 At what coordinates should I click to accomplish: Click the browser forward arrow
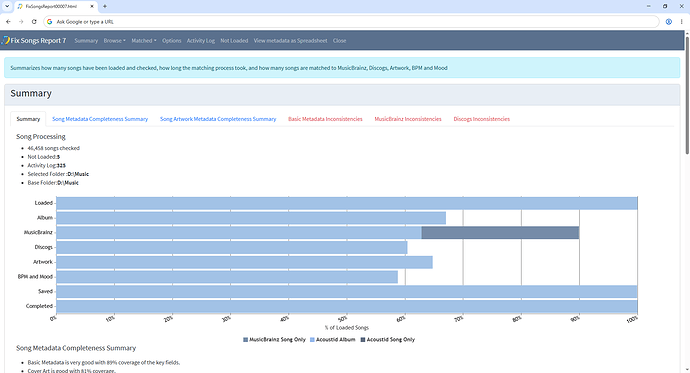click(21, 22)
